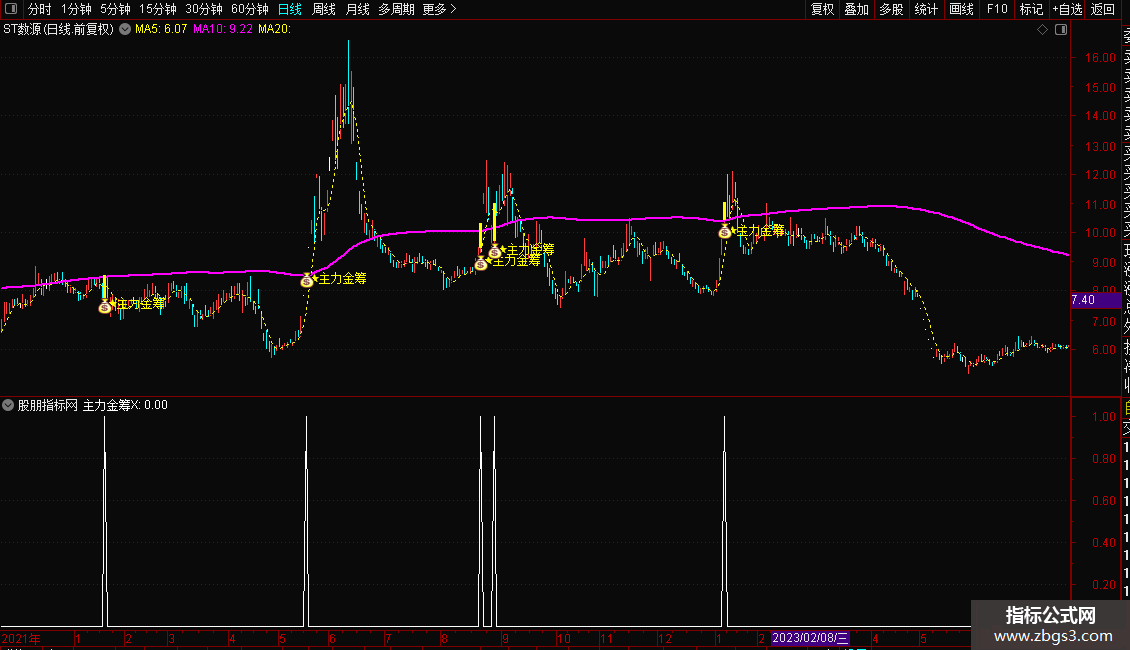Screen dimensions: 1130x650
Task: Switch to 15分钟 chart period
Action: (158, 9)
